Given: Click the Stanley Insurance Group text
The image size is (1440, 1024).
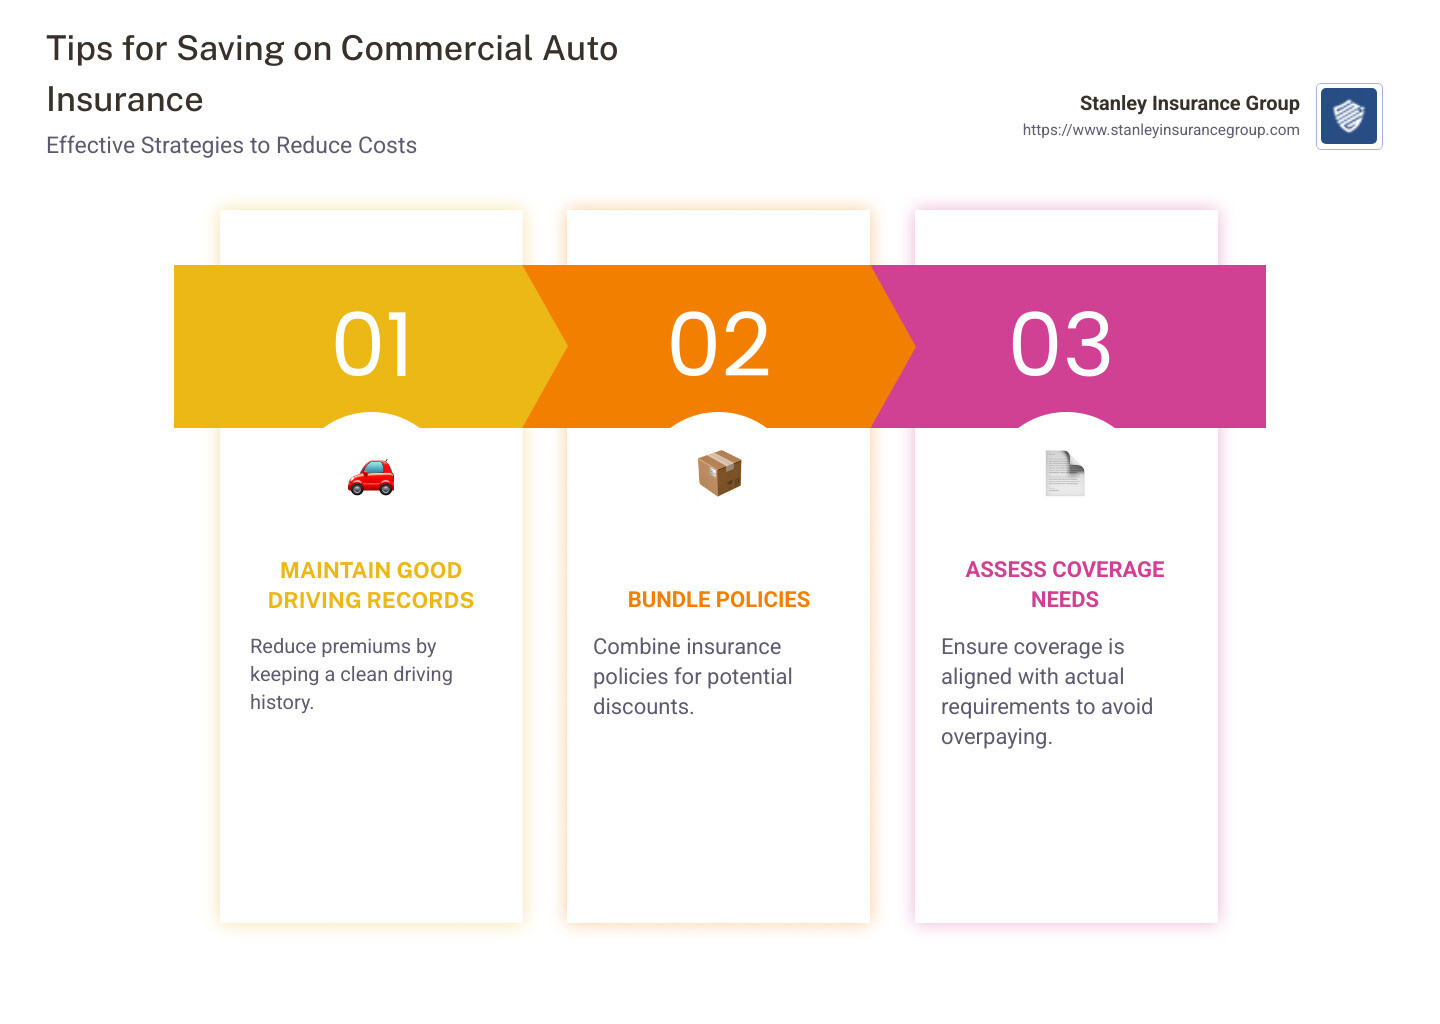Looking at the screenshot, I should (x=1189, y=103).
